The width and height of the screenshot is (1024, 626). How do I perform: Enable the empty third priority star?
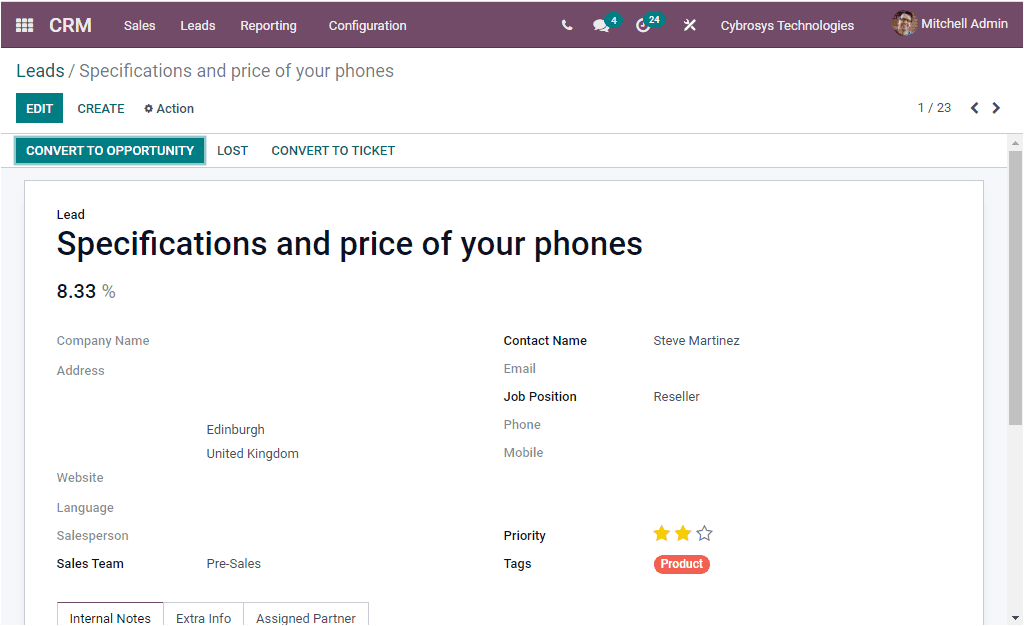click(705, 533)
